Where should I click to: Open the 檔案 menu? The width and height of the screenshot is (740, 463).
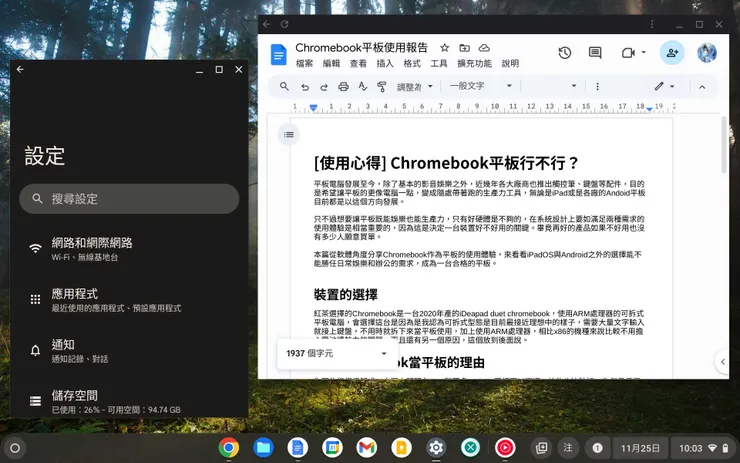click(x=304, y=63)
